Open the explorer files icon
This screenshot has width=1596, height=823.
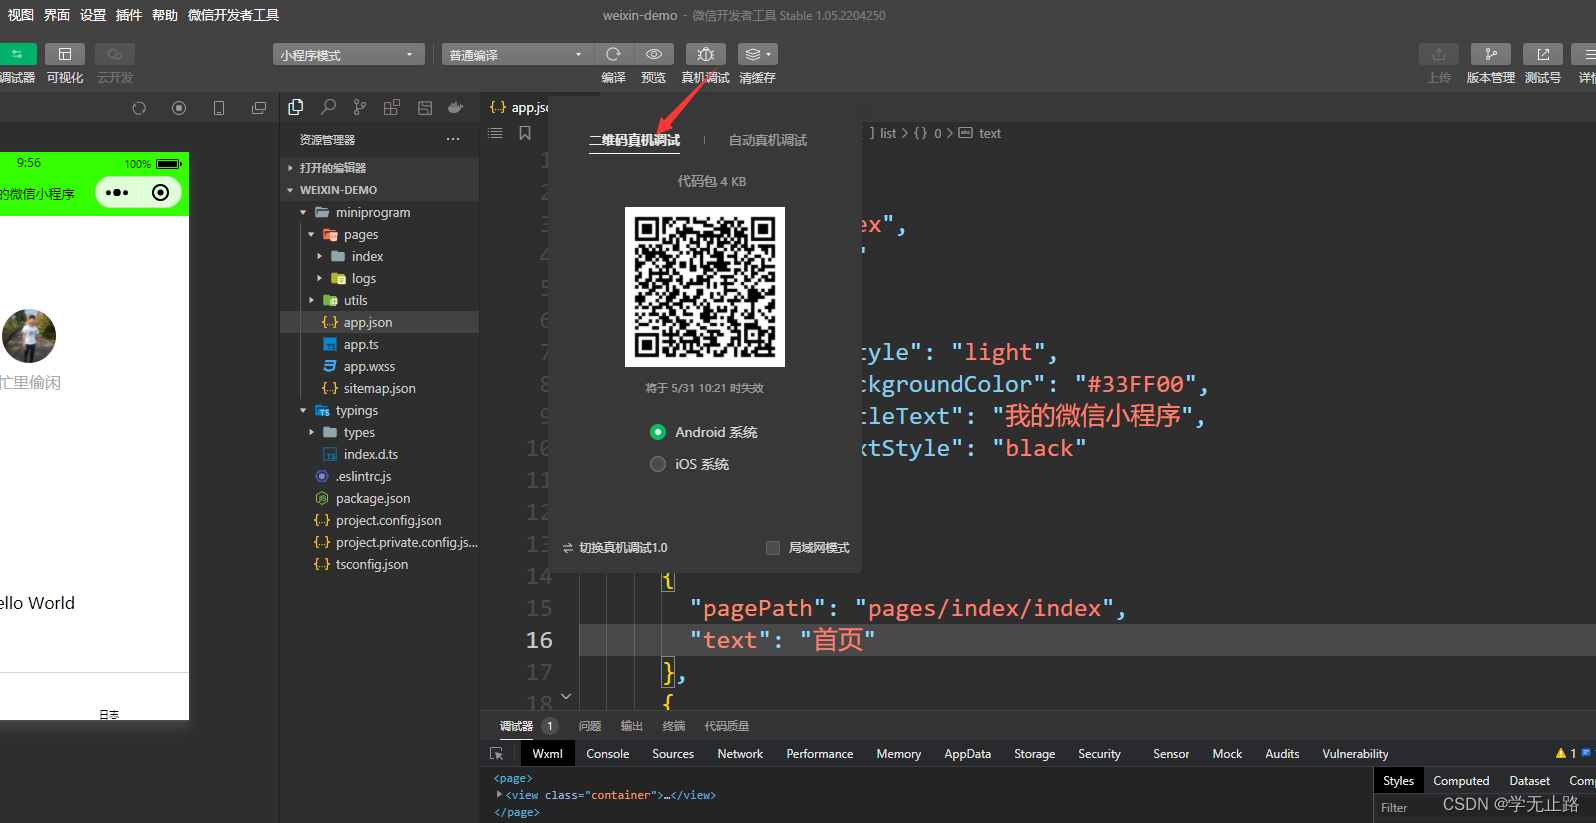point(296,107)
